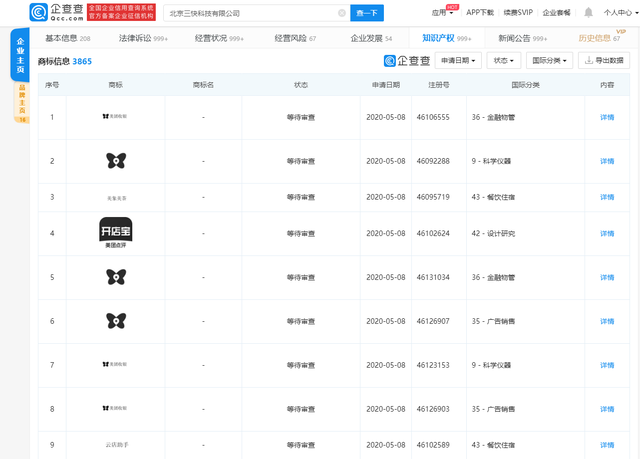Open the 企业套餐 link

point(556,13)
